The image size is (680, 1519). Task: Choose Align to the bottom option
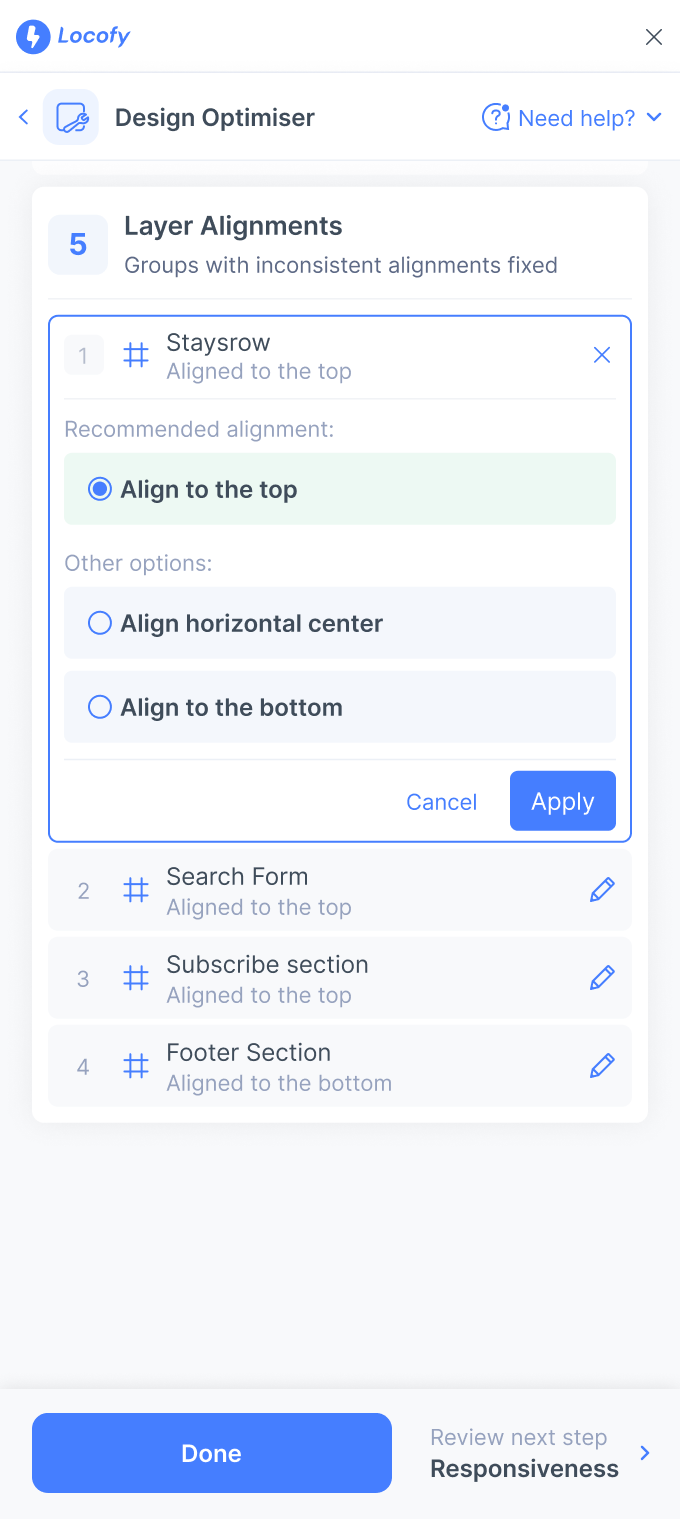(340, 707)
